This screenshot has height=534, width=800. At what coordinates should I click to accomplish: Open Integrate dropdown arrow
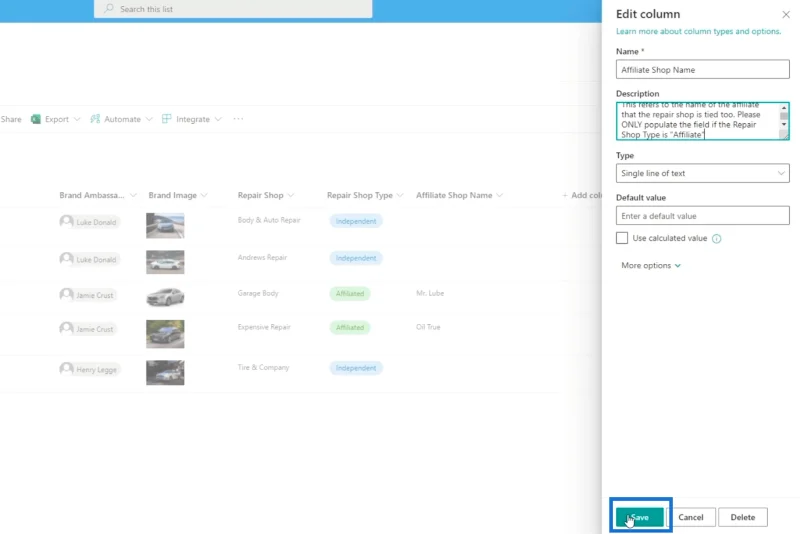(218, 119)
